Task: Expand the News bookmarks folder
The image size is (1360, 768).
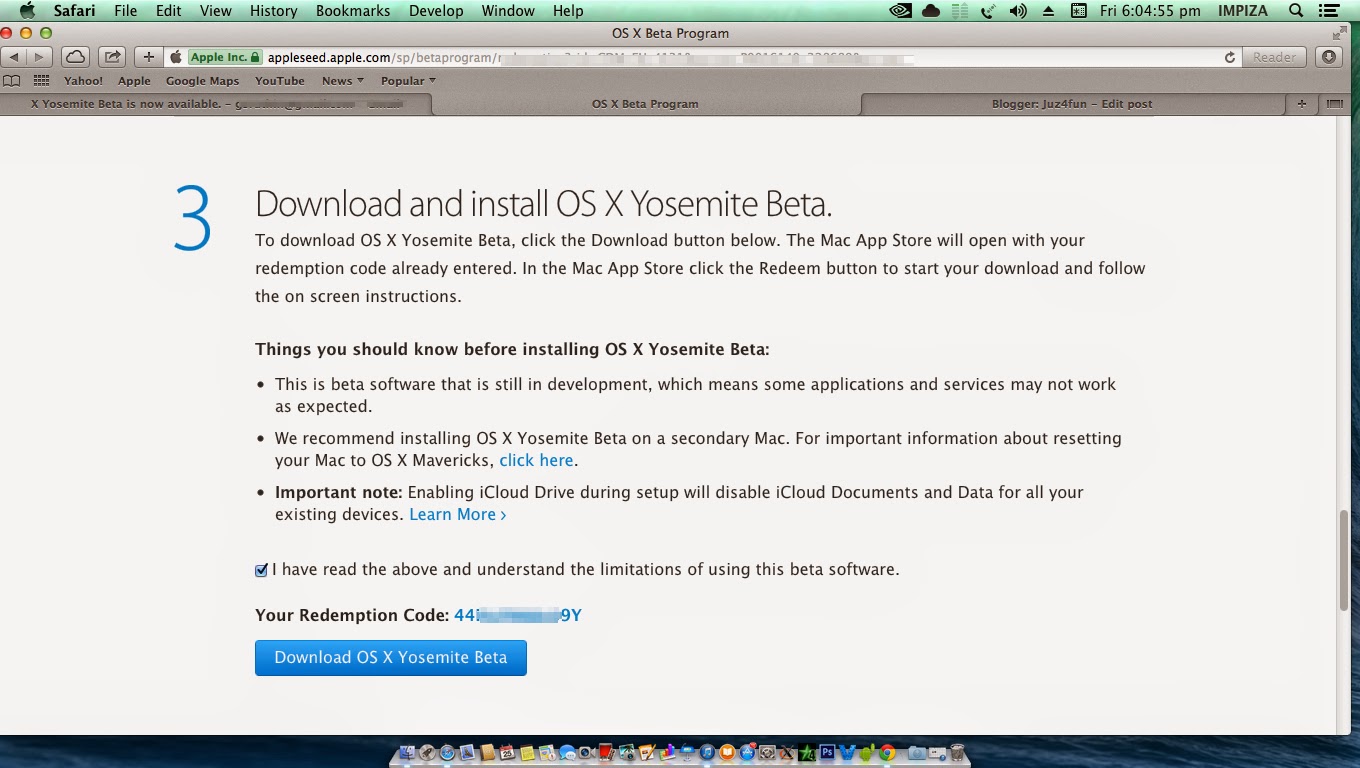Action: pyautogui.click(x=343, y=81)
